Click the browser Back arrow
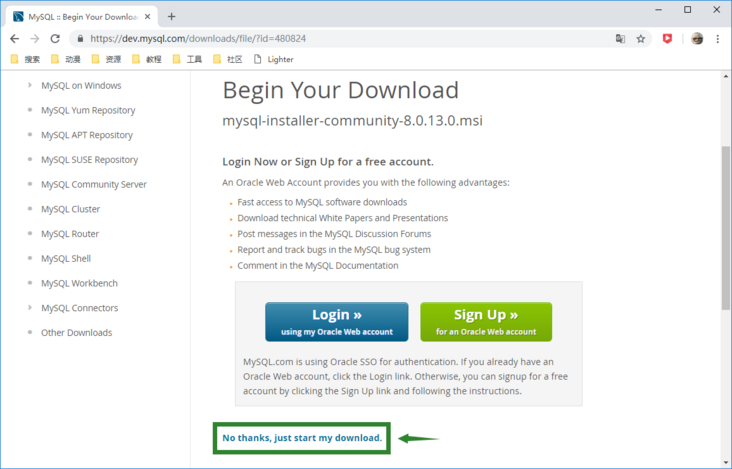The width and height of the screenshot is (732, 469). [x=14, y=39]
